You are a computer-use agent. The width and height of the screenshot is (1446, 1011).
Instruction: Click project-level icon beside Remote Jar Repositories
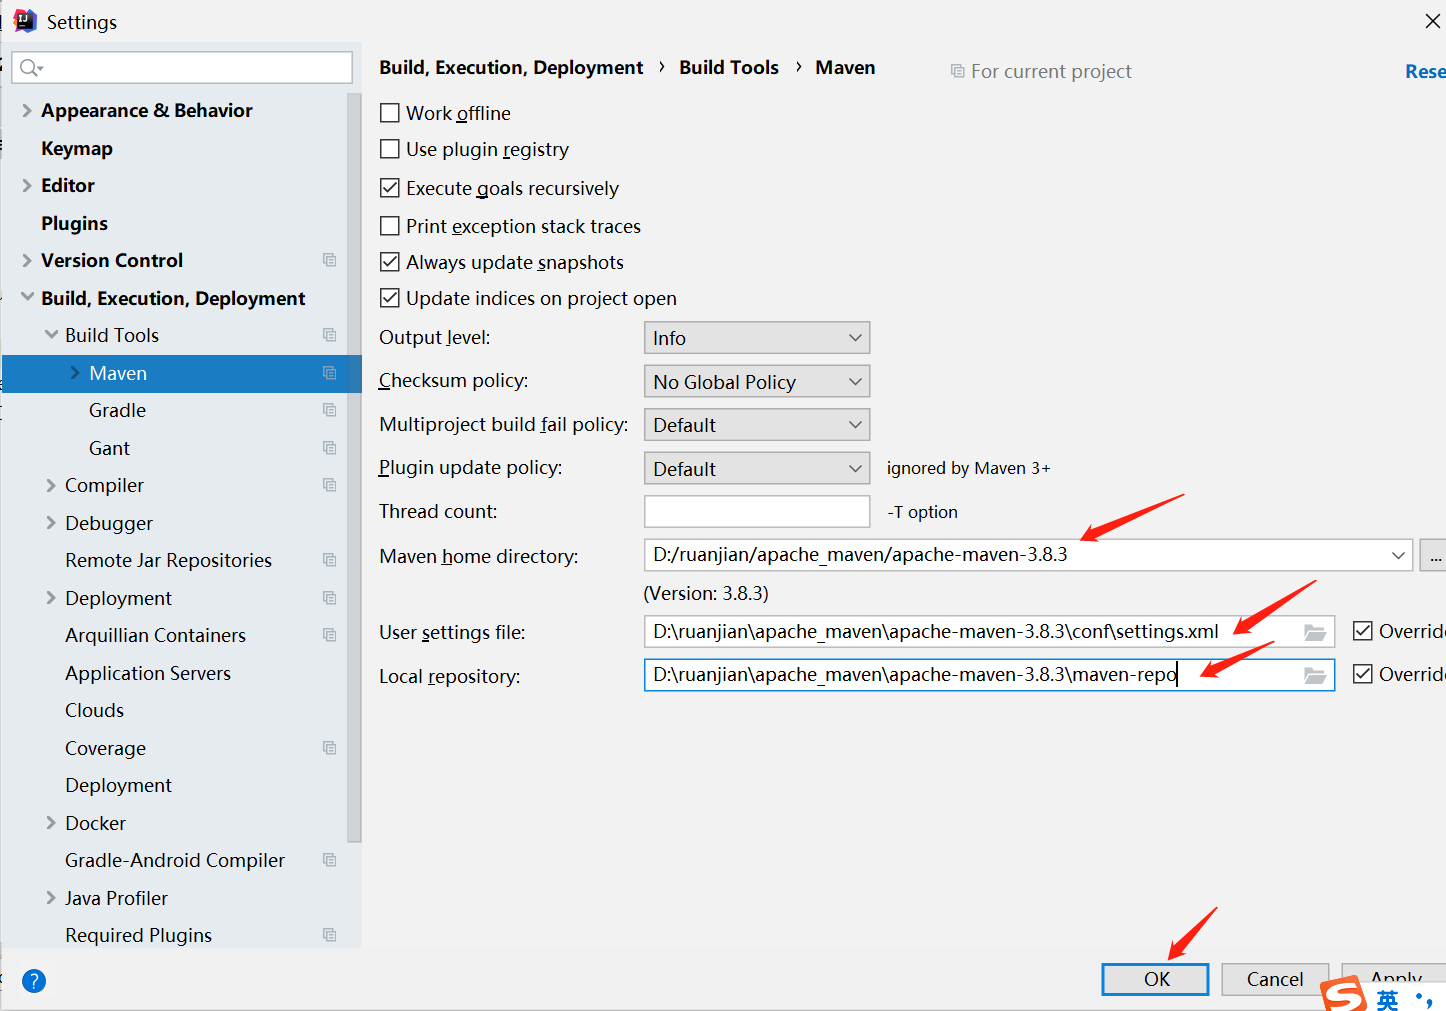click(329, 560)
